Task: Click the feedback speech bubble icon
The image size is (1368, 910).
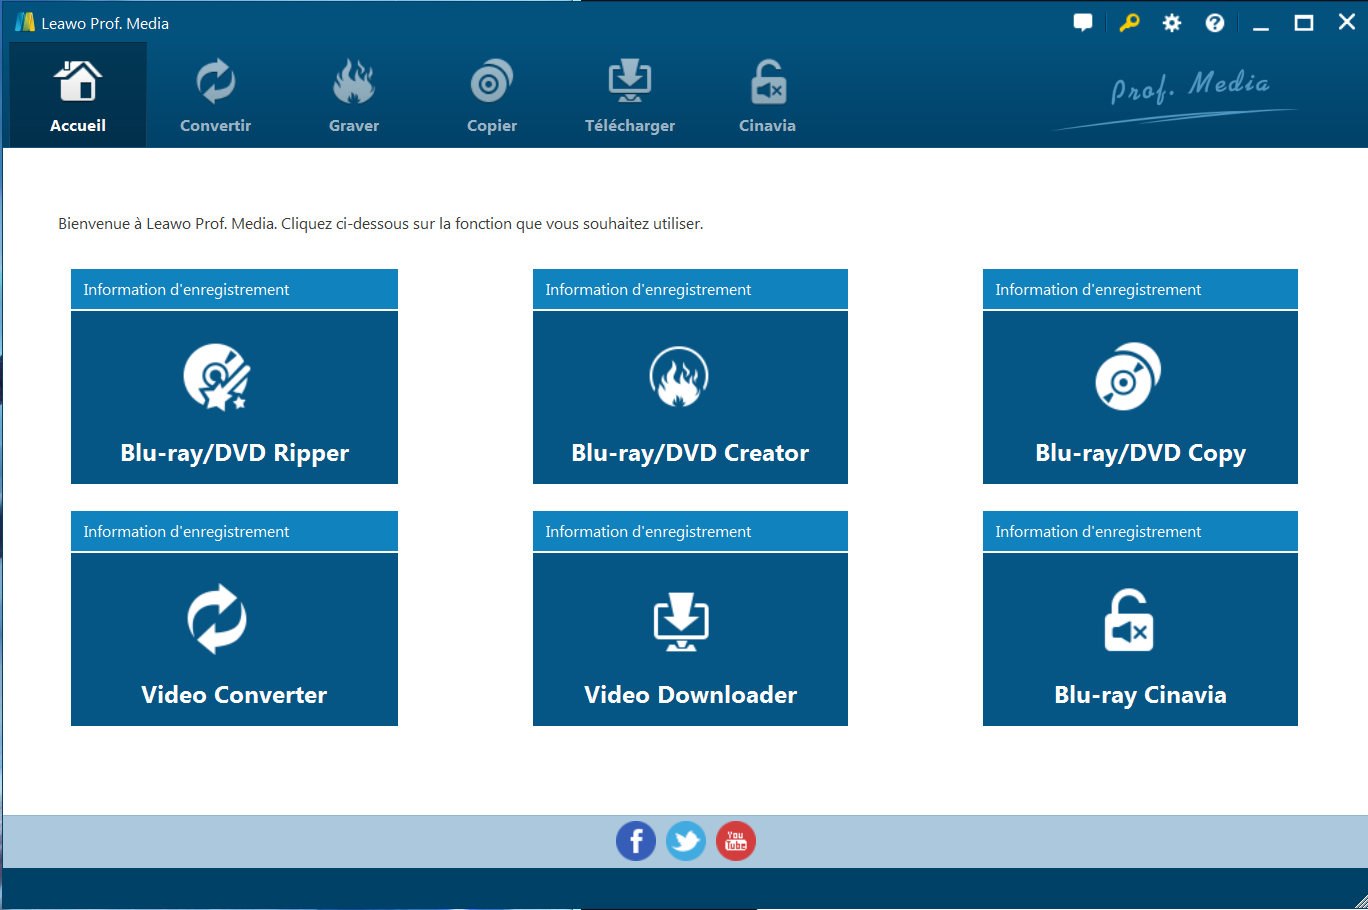Action: [1083, 23]
